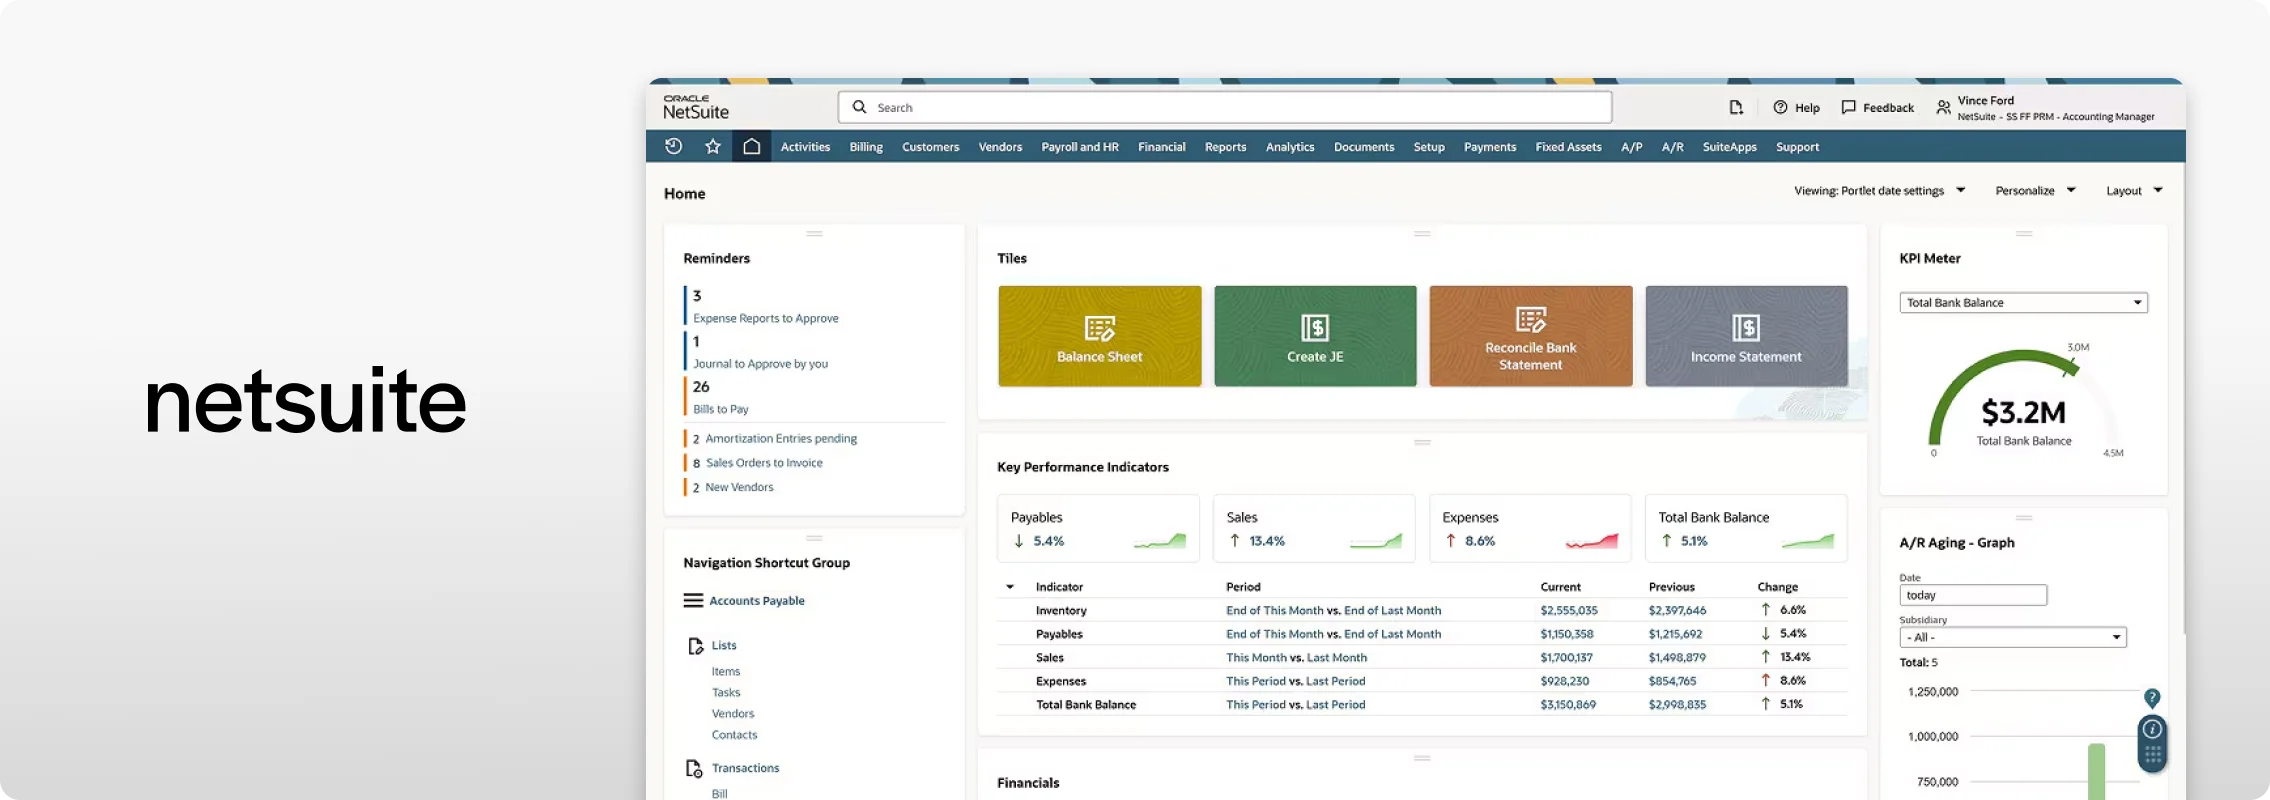This screenshot has height=800, width=2270.
Task: Click the Total Bank Balance sparkline chart
Action: [x=1808, y=541]
